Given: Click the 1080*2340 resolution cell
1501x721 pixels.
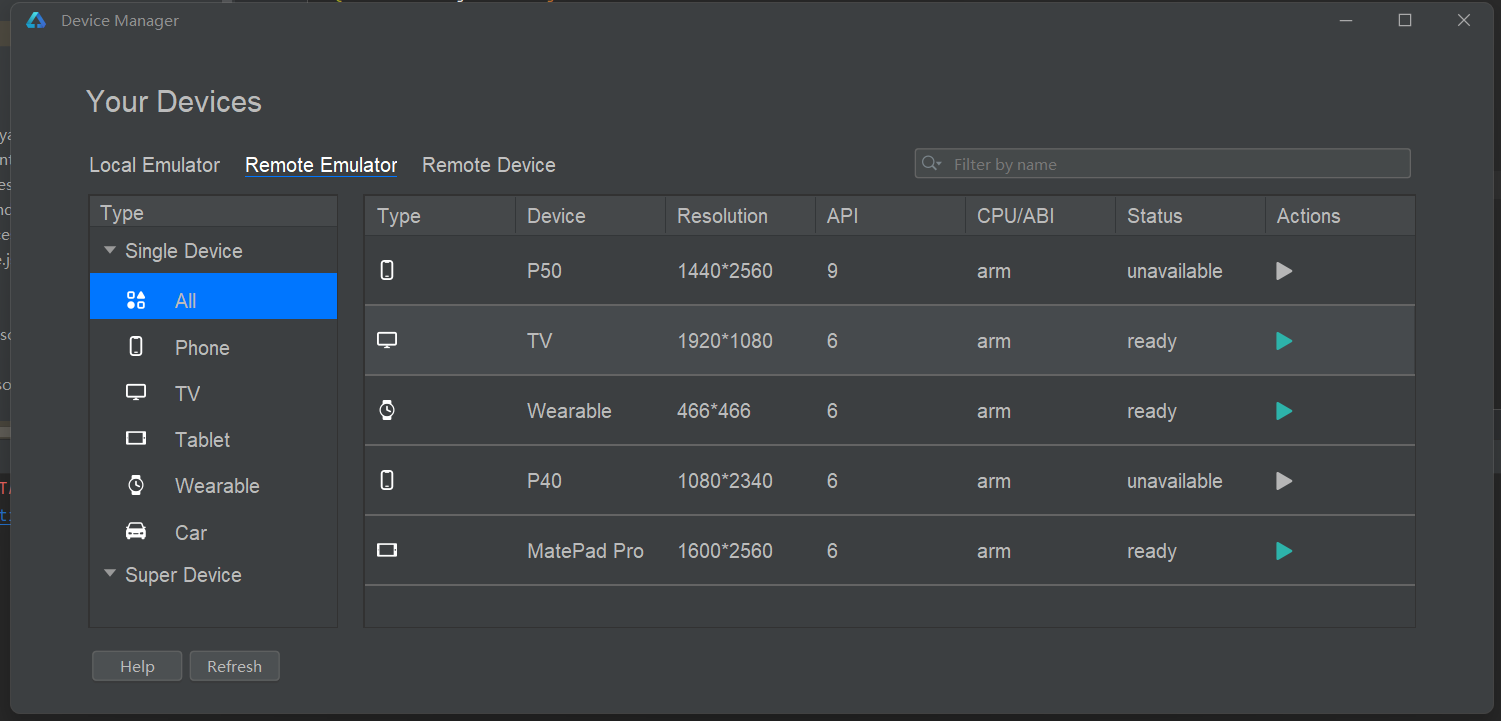Looking at the screenshot, I should [725, 481].
